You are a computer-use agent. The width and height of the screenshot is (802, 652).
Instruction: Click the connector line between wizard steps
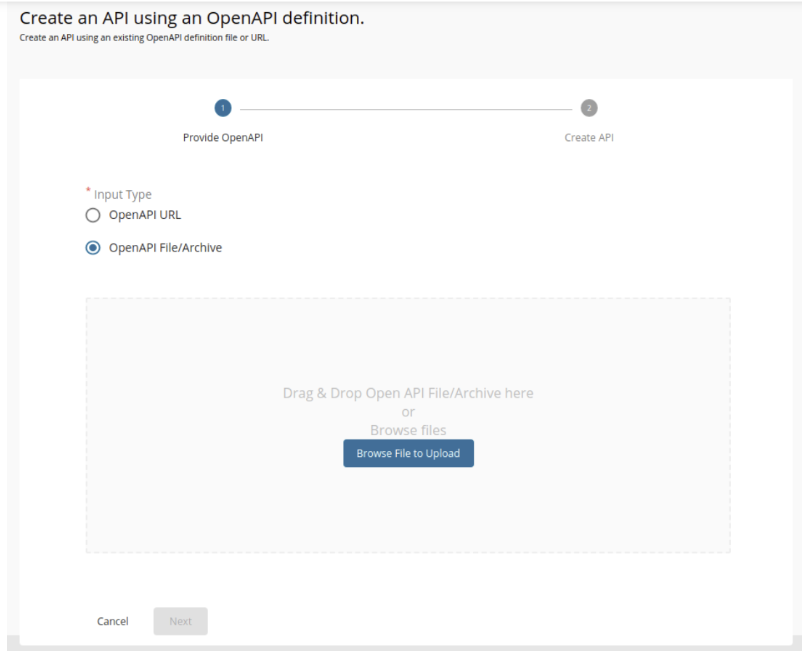tap(406, 109)
